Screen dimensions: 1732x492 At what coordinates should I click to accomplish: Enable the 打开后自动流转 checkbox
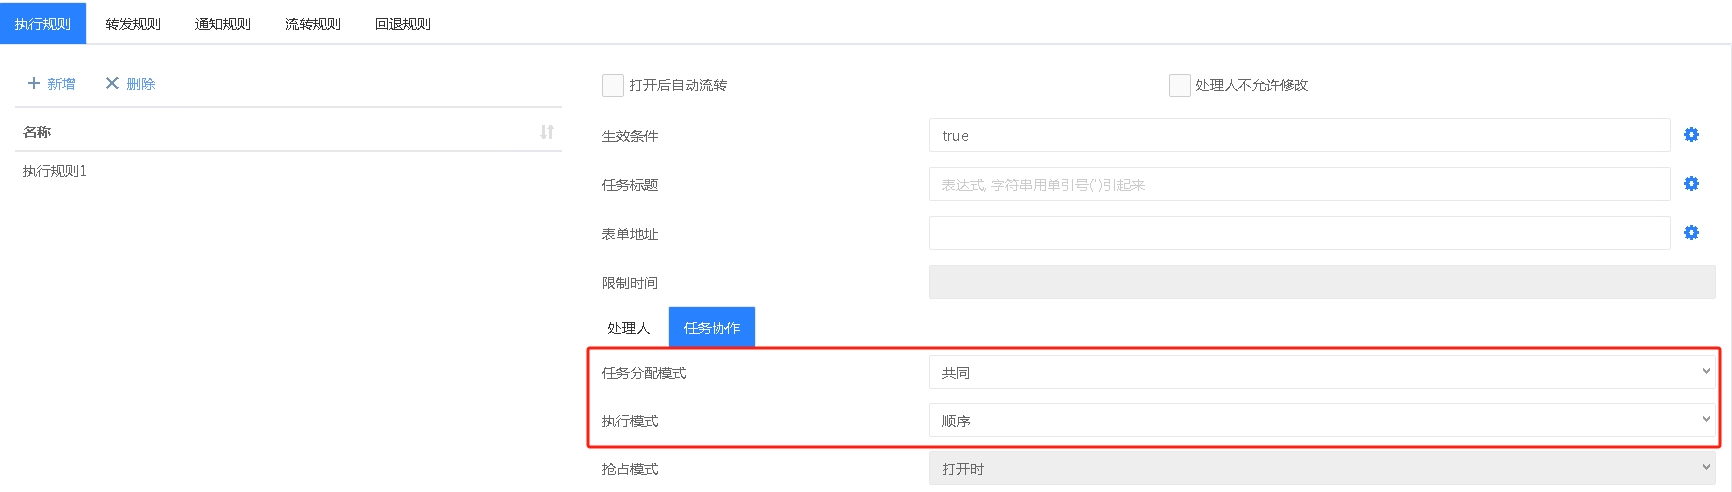pyautogui.click(x=613, y=85)
